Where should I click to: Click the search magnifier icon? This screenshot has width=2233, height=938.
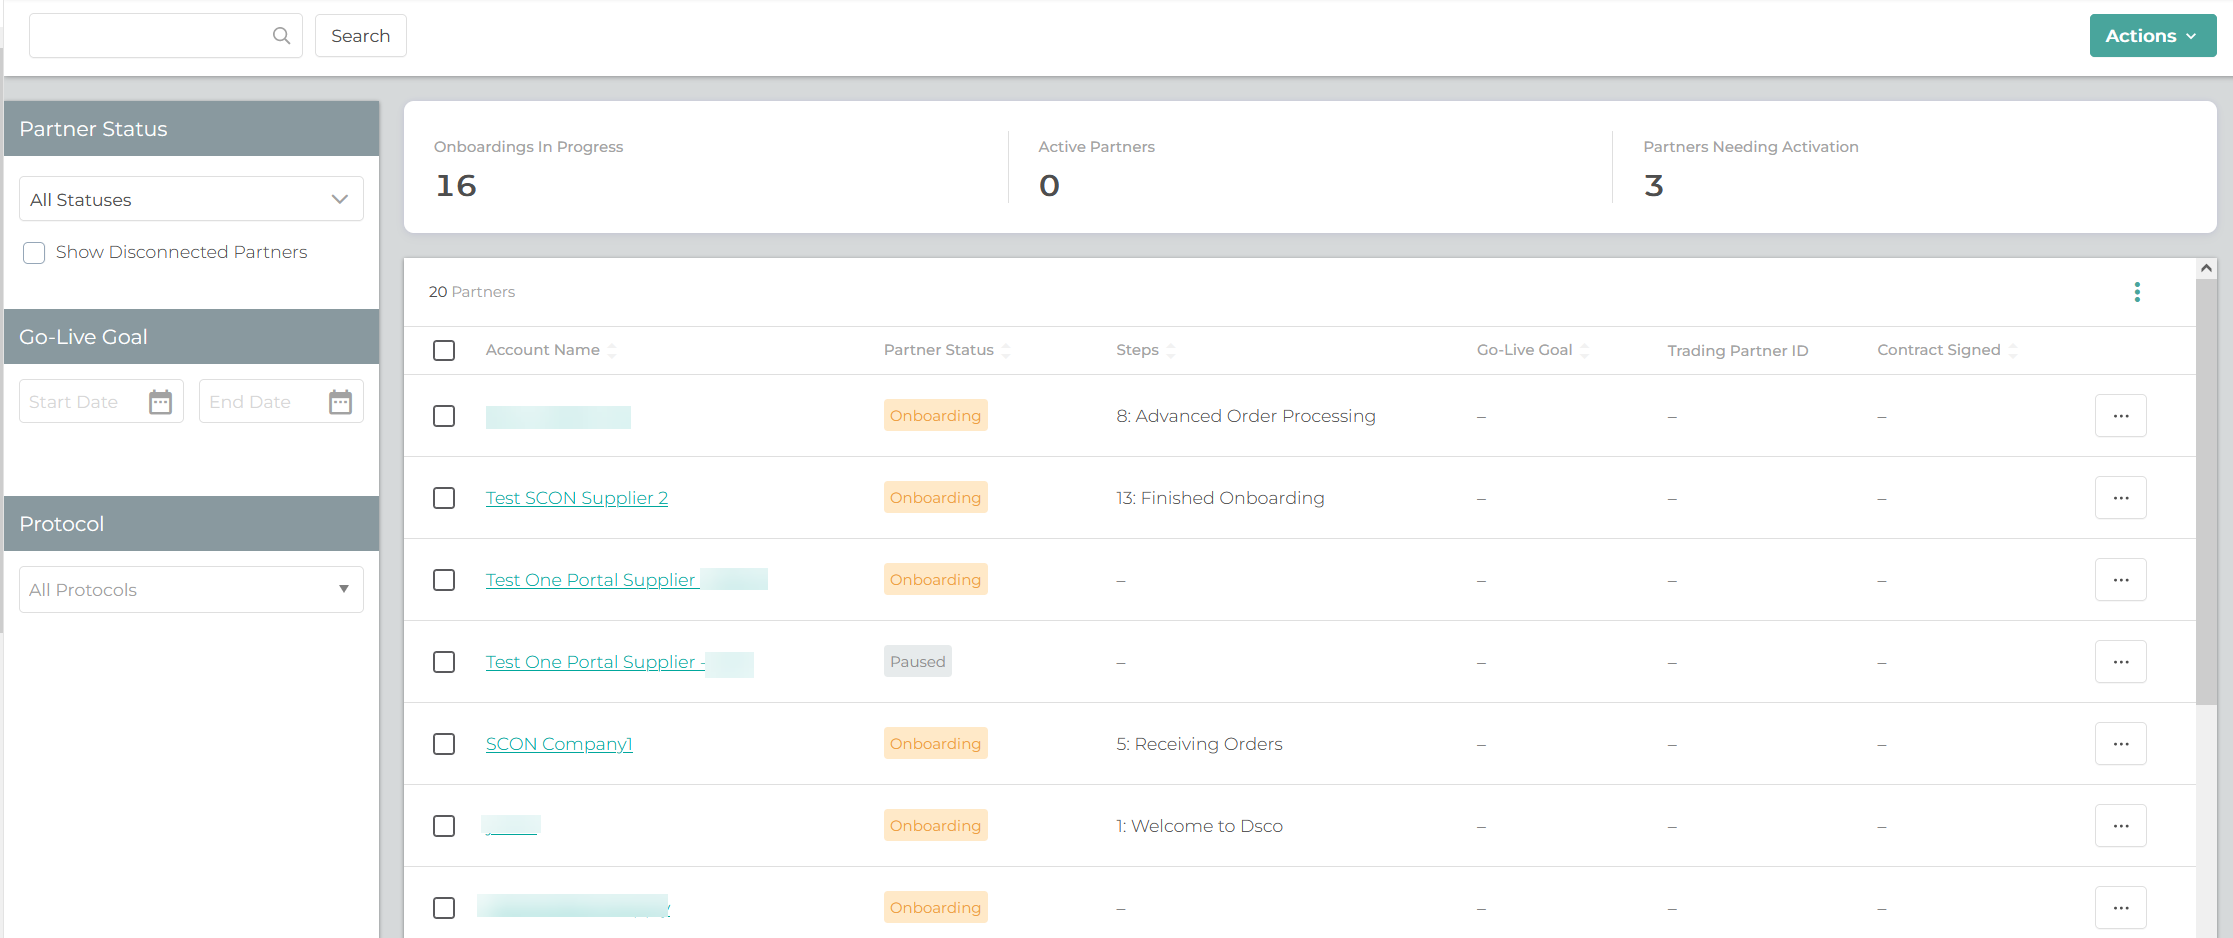[x=281, y=35]
